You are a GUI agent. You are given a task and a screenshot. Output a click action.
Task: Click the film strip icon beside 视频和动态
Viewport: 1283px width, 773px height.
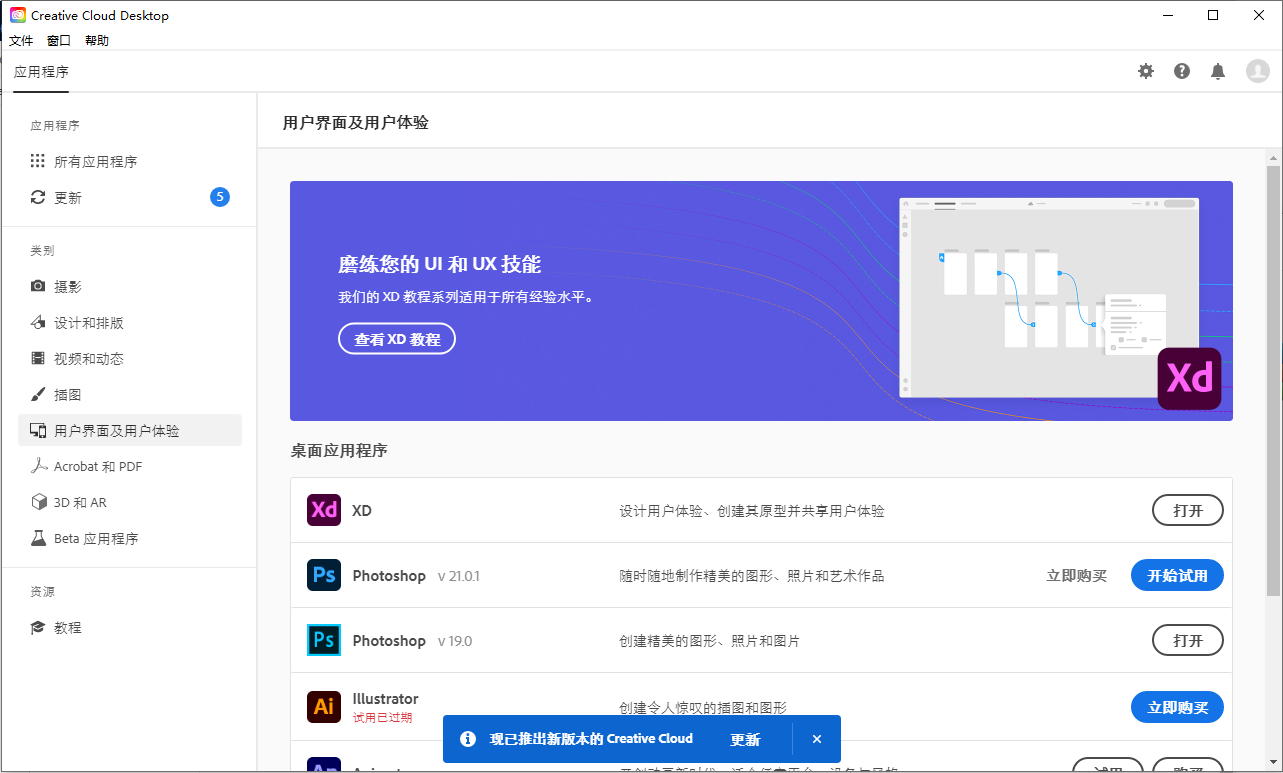[x=38, y=358]
